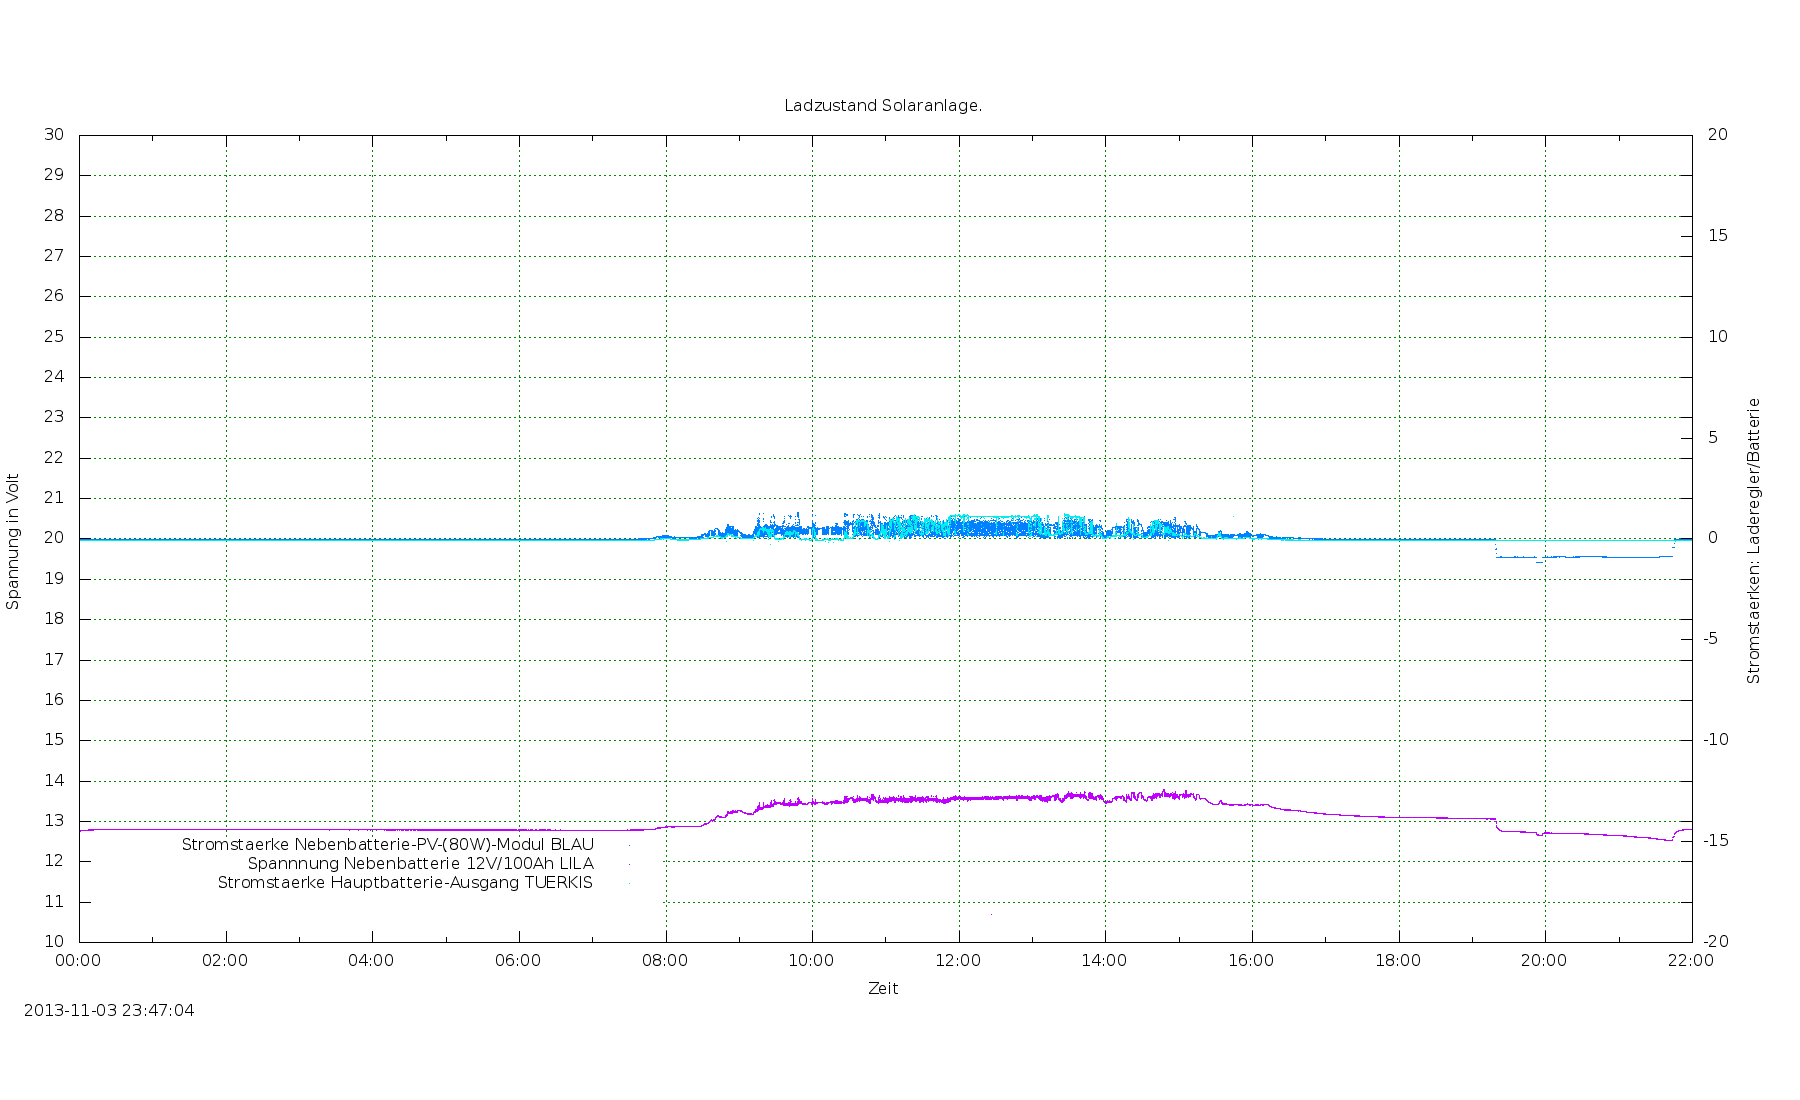
Task: Click the 12:00 time axis tick label
Action: [x=958, y=961]
